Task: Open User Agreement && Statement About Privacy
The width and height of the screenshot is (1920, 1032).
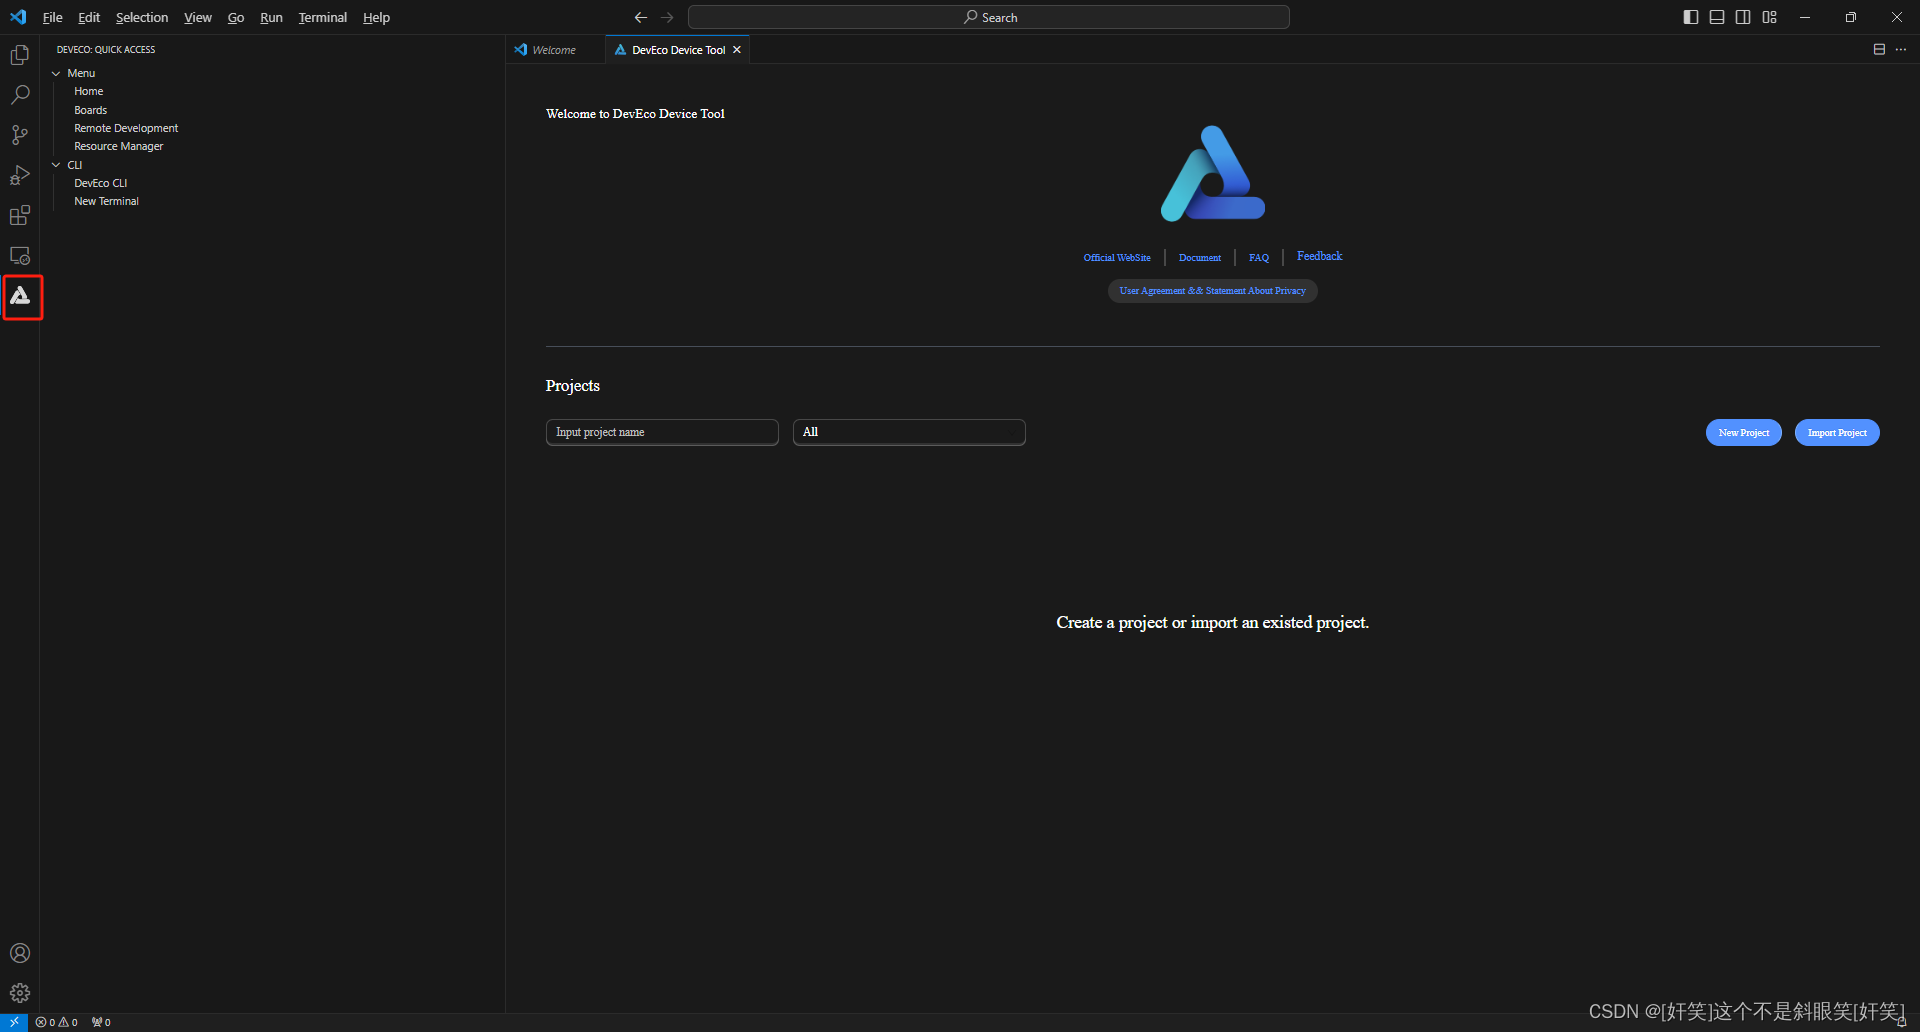Action: click(1213, 291)
